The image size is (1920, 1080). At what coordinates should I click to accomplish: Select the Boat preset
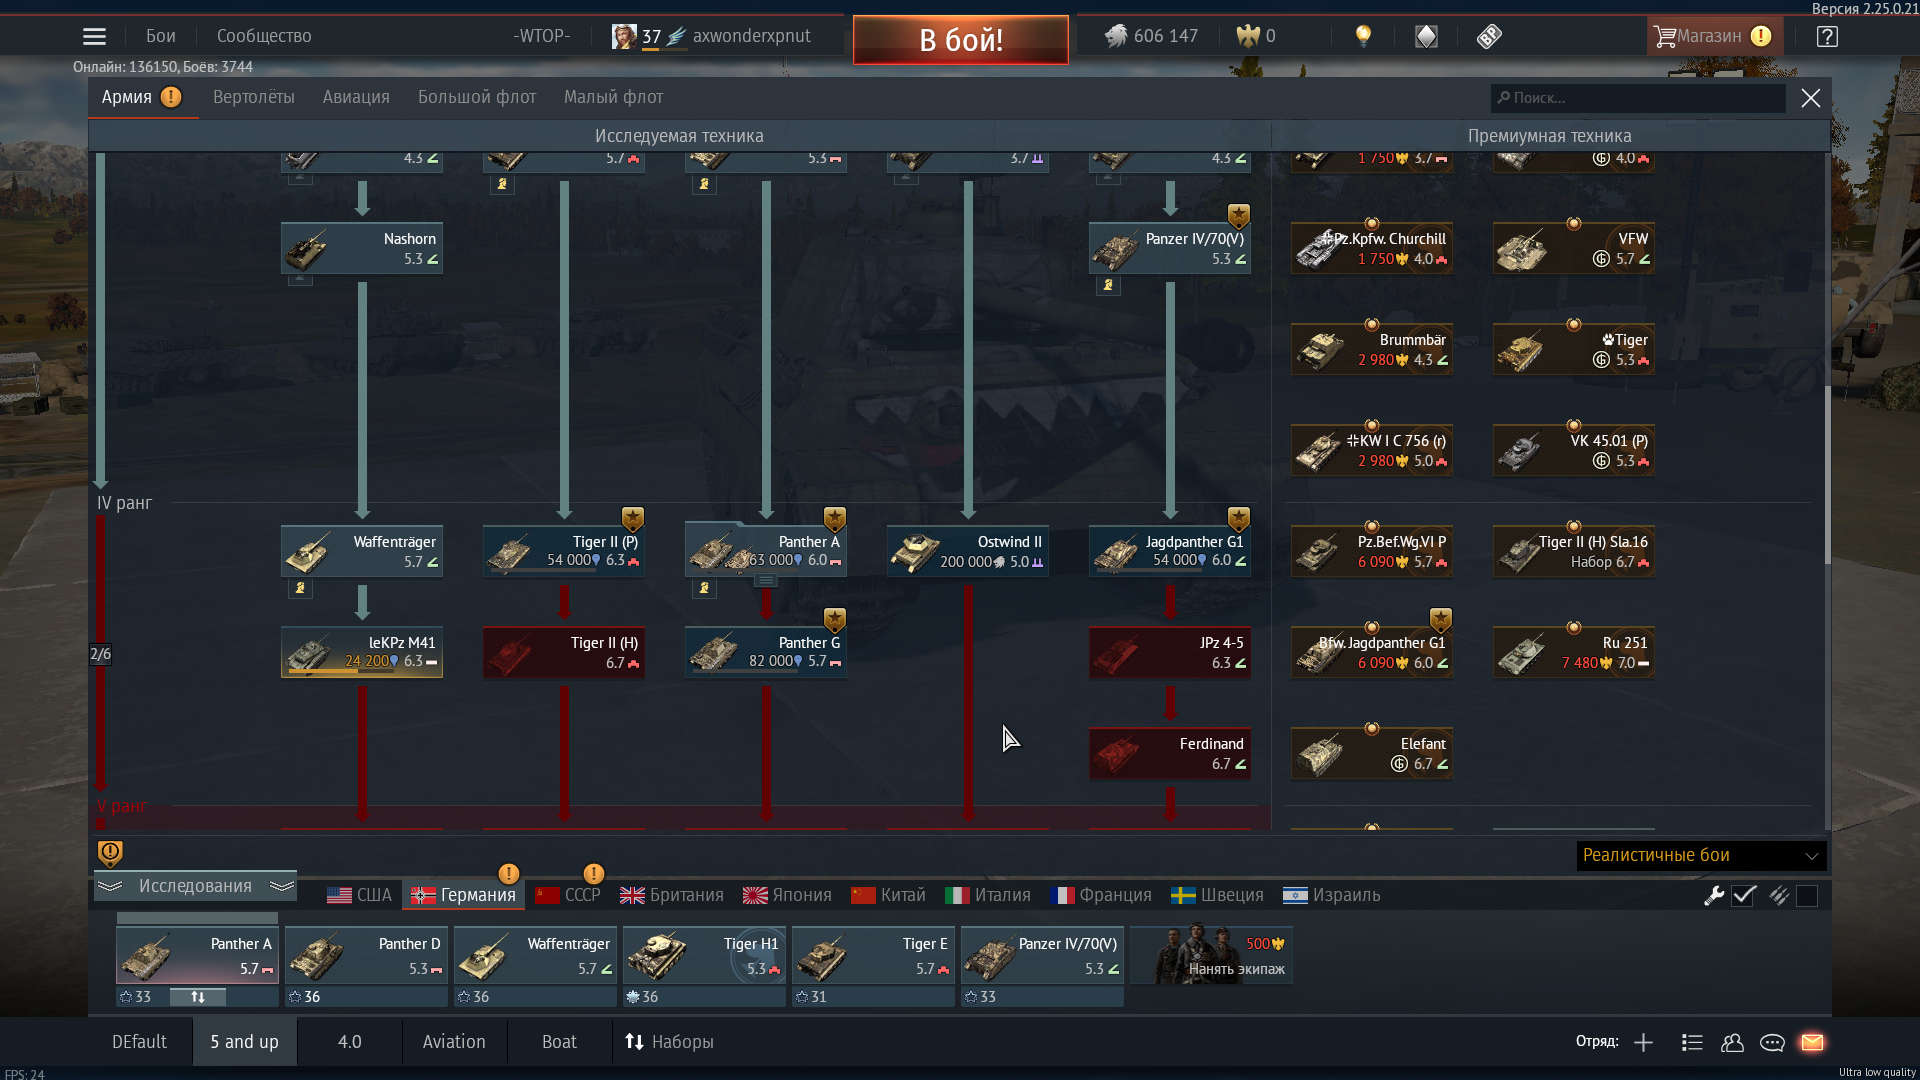[x=559, y=1043]
